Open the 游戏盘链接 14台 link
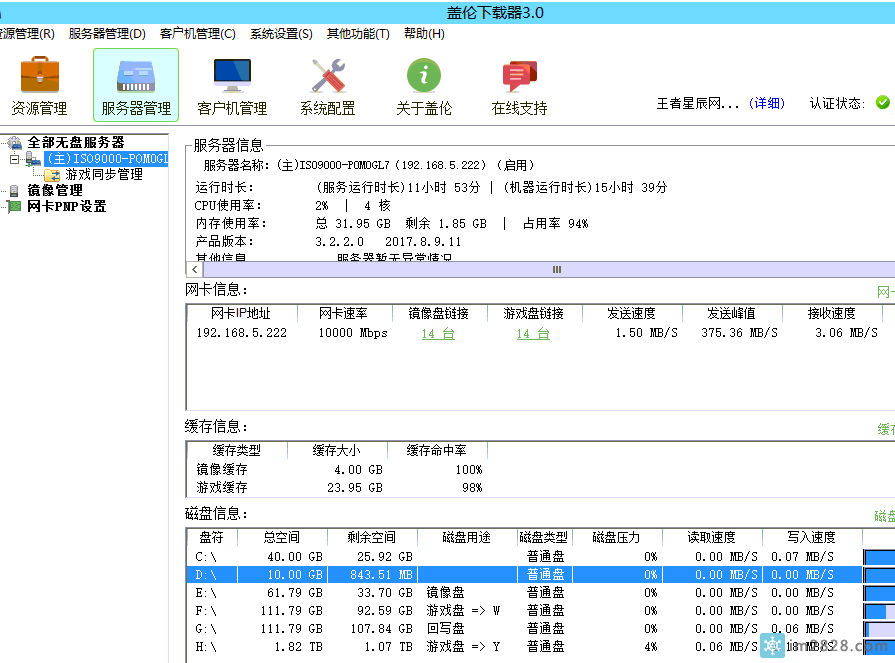 [534, 336]
